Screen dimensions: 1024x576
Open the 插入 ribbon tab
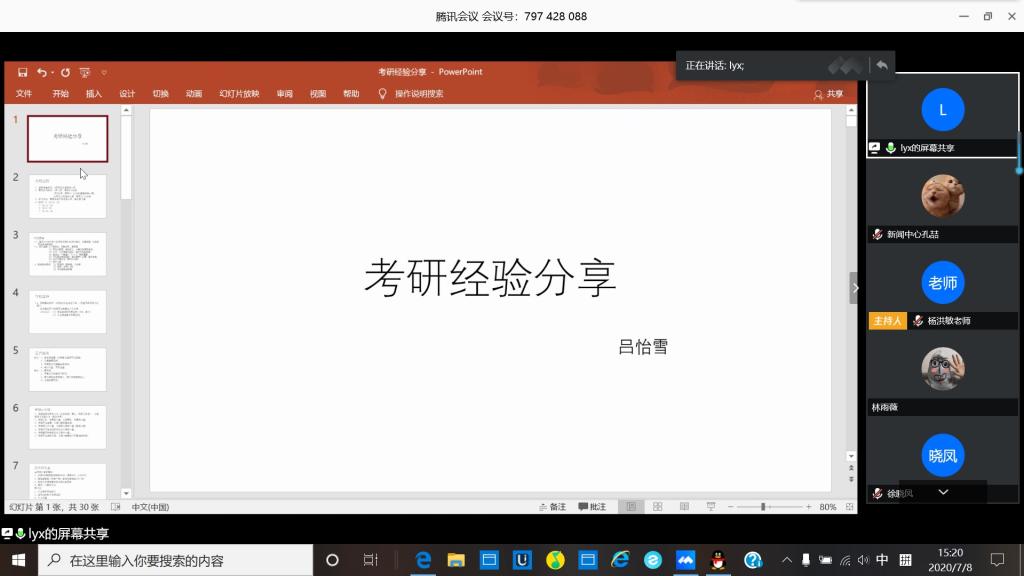pos(94,94)
